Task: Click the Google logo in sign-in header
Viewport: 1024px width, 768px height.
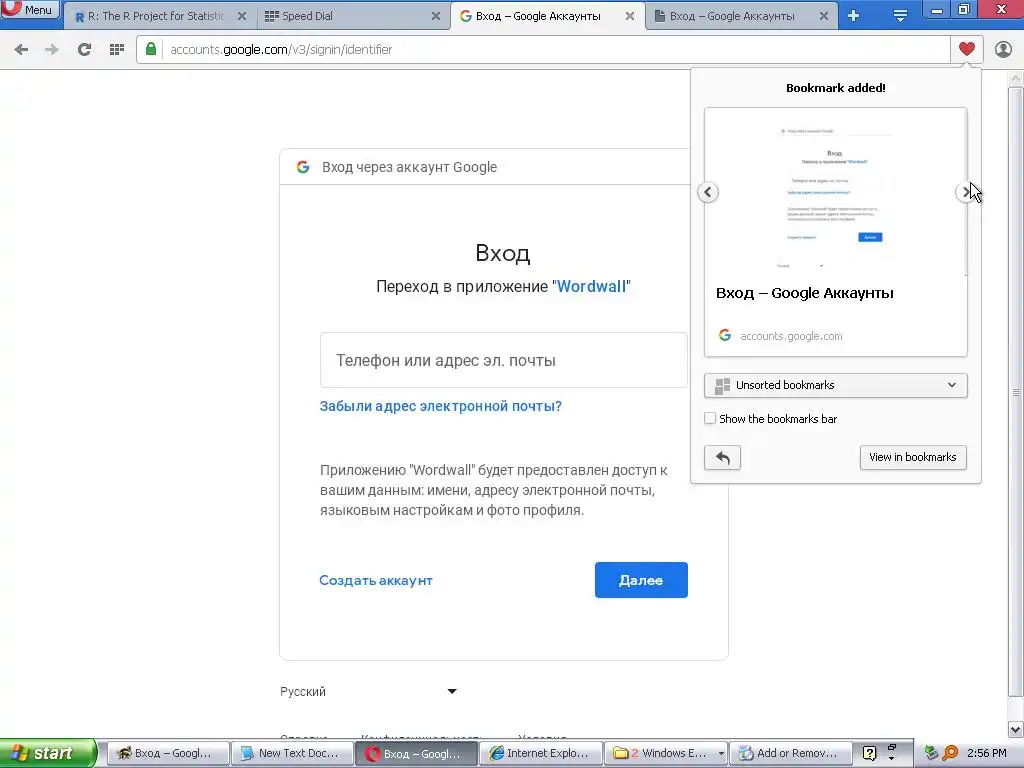Action: tap(302, 167)
